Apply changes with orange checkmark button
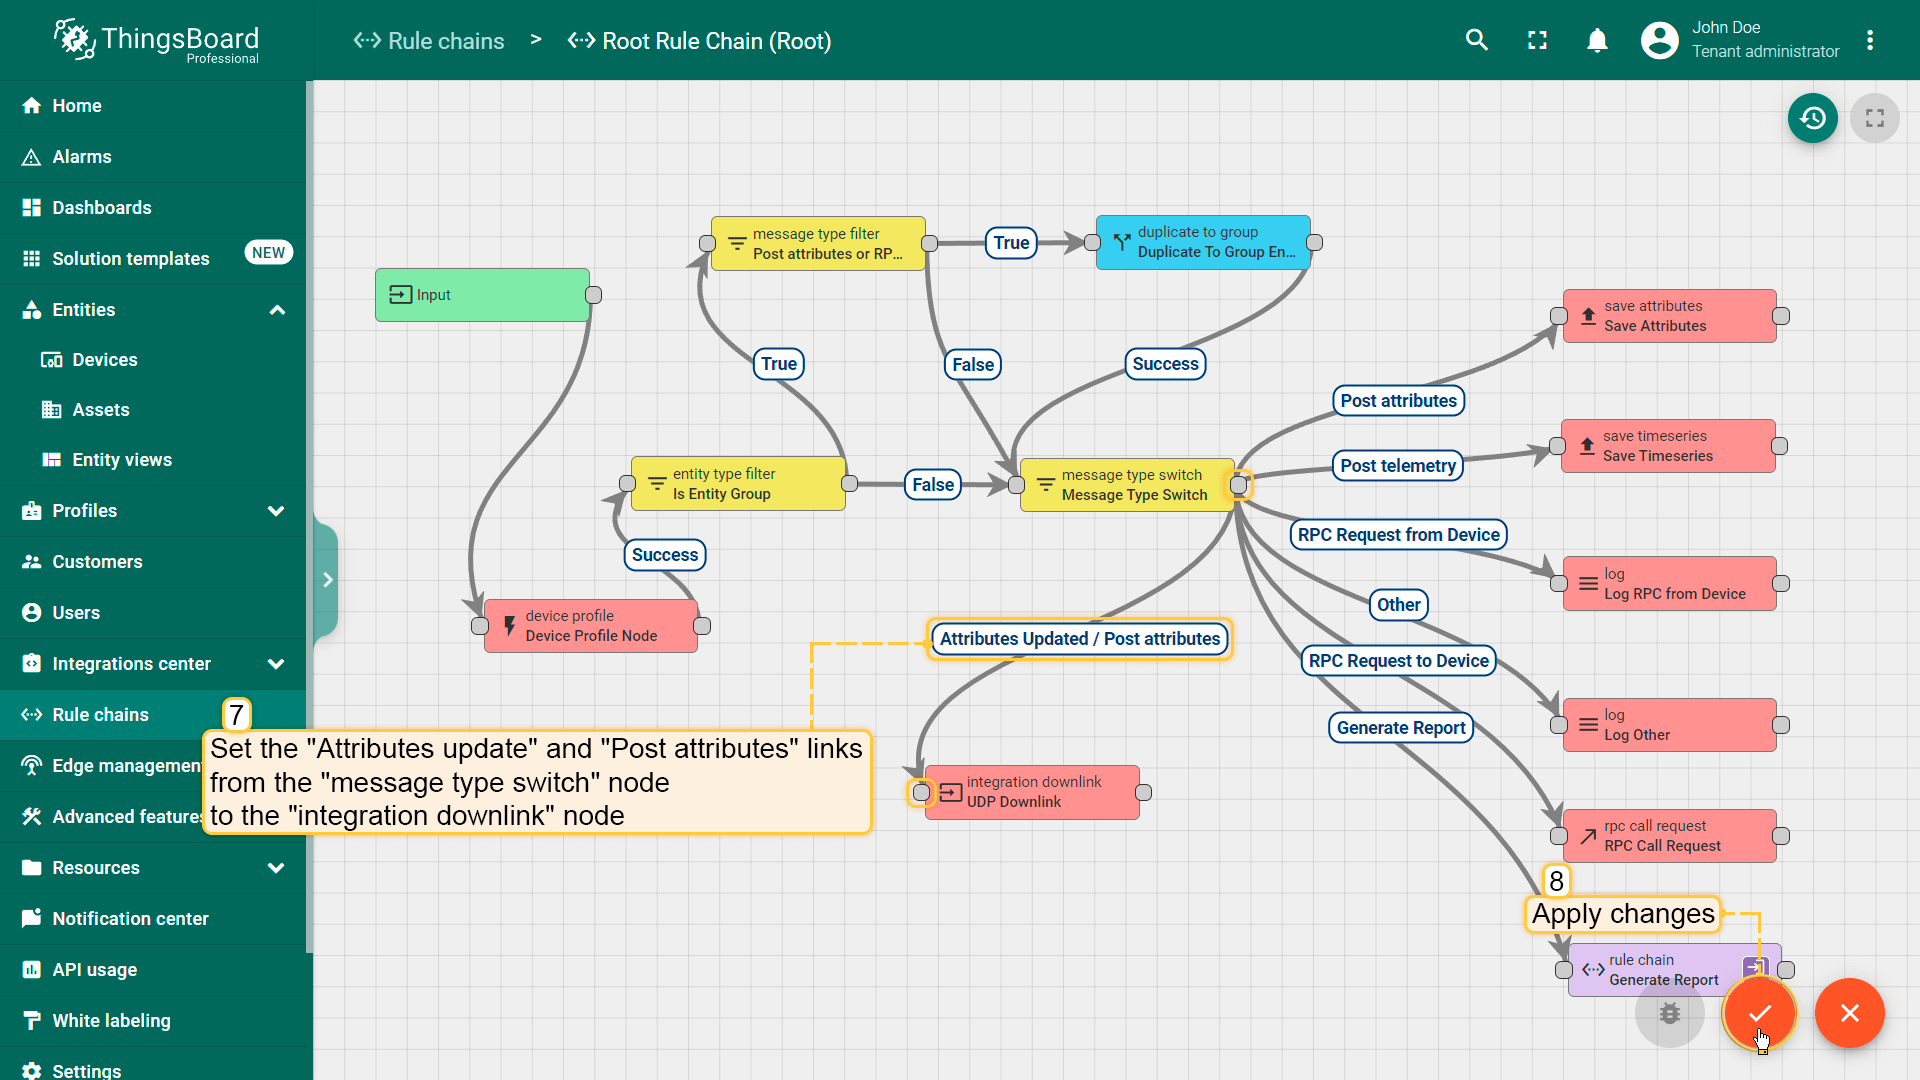 (x=1759, y=1013)
